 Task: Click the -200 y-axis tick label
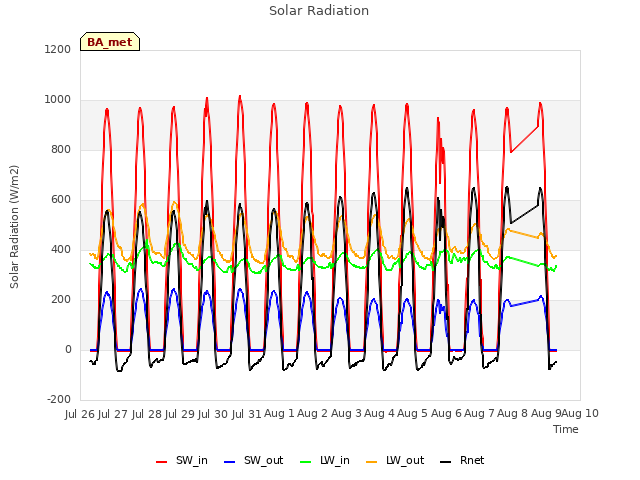coord(59,399)
